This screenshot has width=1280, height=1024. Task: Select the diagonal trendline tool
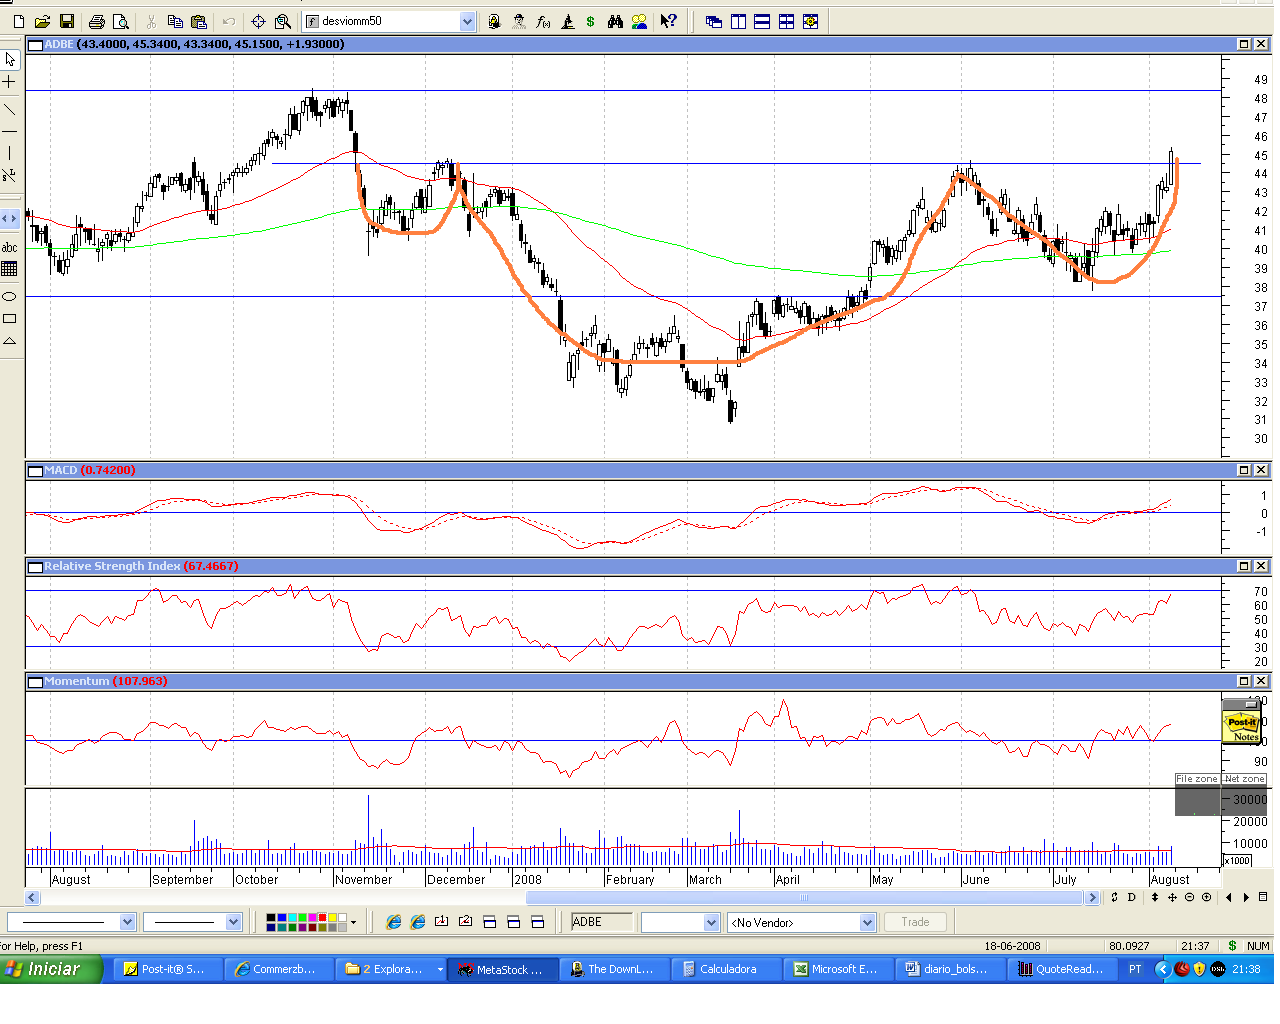coord(10,109)
